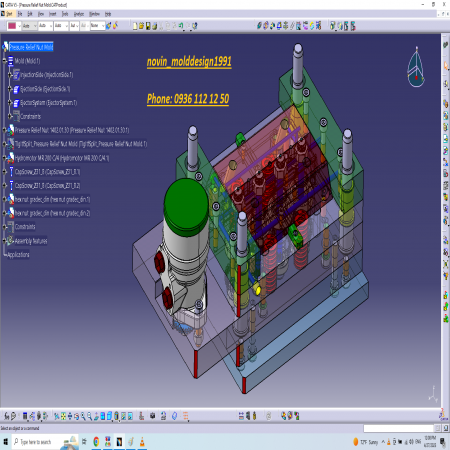Click the Undo icon in top toolbar

pos(181,26)
